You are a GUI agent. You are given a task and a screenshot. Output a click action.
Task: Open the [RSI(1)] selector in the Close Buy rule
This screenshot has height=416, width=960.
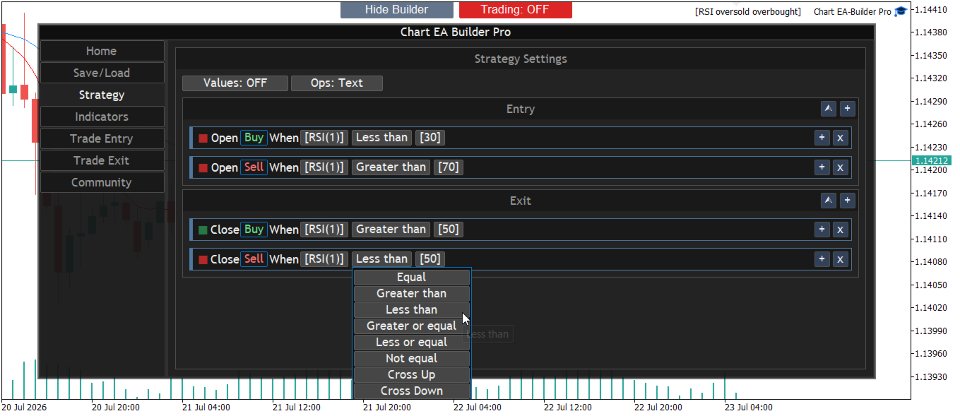pyautogui.click(x=324, y=230)
